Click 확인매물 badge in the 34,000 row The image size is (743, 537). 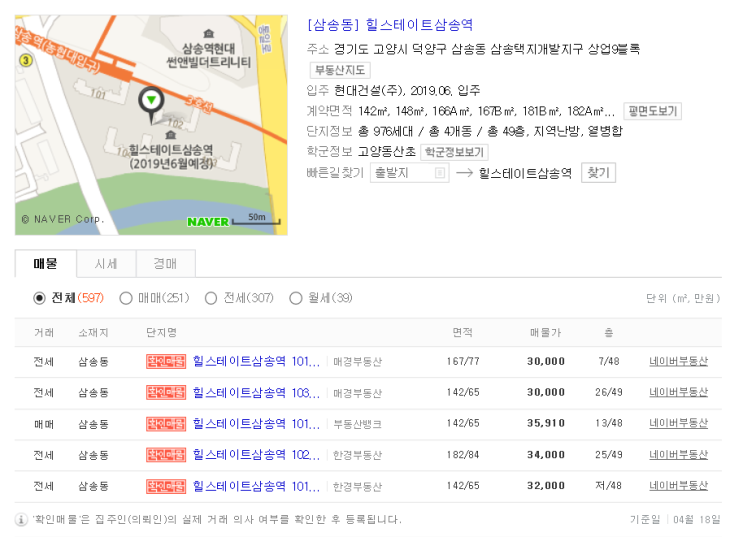coord(166,455)
